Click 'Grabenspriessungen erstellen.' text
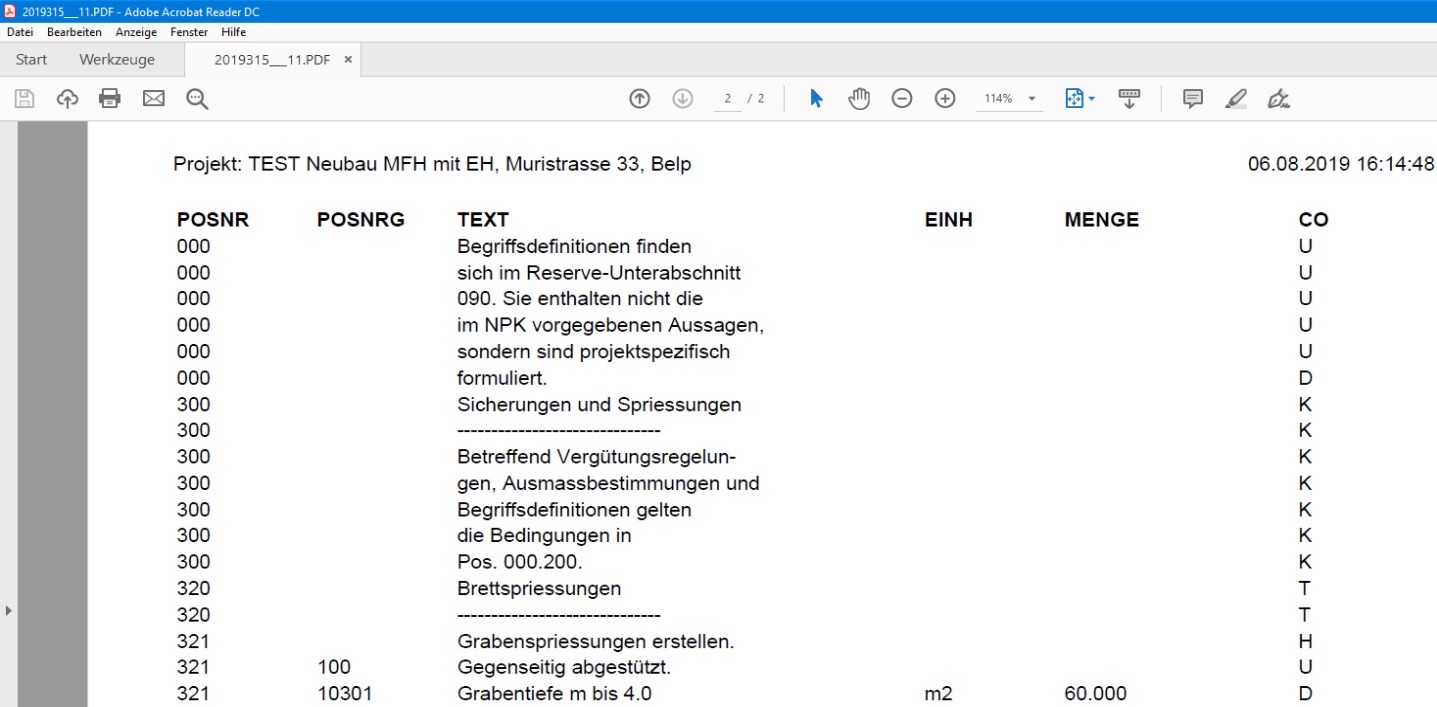The width and height of the screenshot is (1437, 707). coord(596,641)
